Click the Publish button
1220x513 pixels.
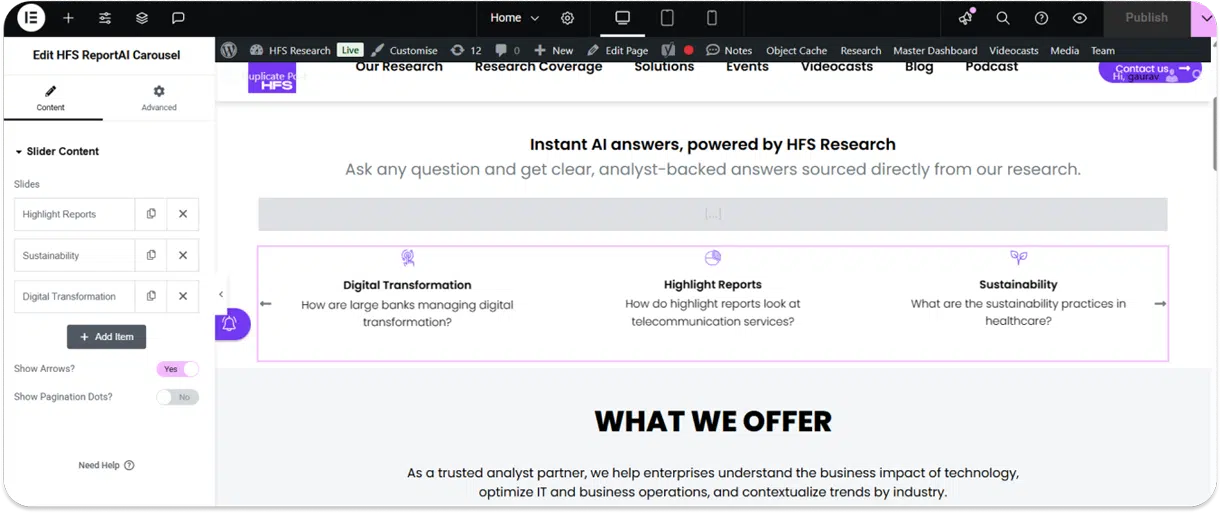1146,18
